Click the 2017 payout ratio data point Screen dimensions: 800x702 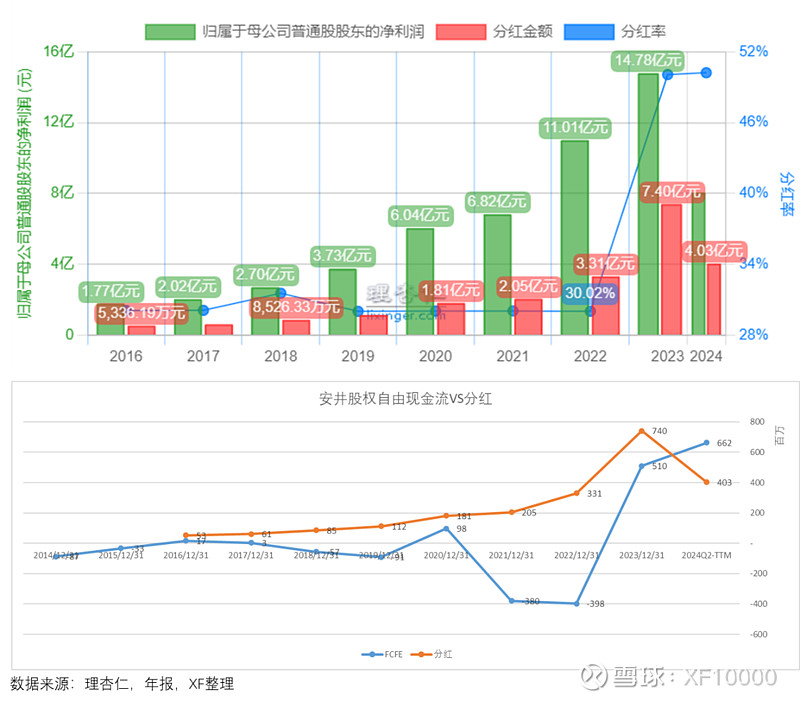(x=203, y=310)
